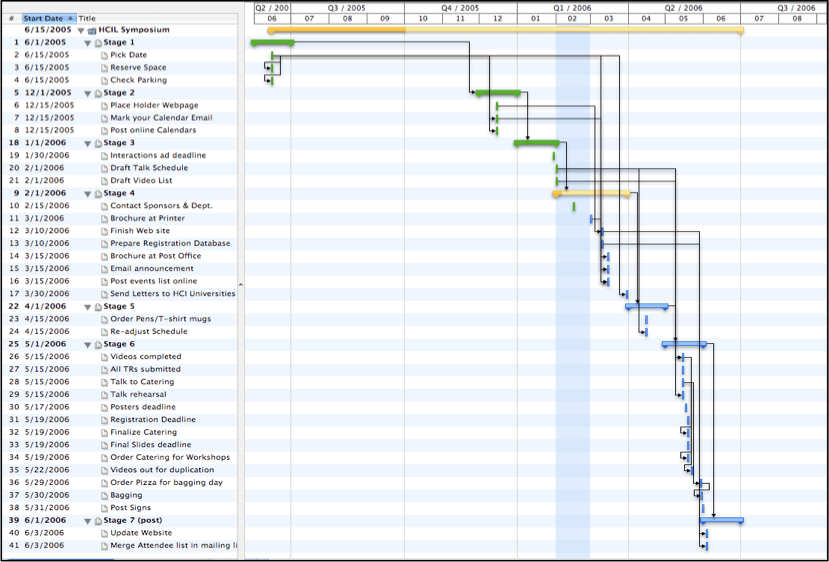
Task: Click the document icon beside Reserve Space
Action: pos(104,68)
